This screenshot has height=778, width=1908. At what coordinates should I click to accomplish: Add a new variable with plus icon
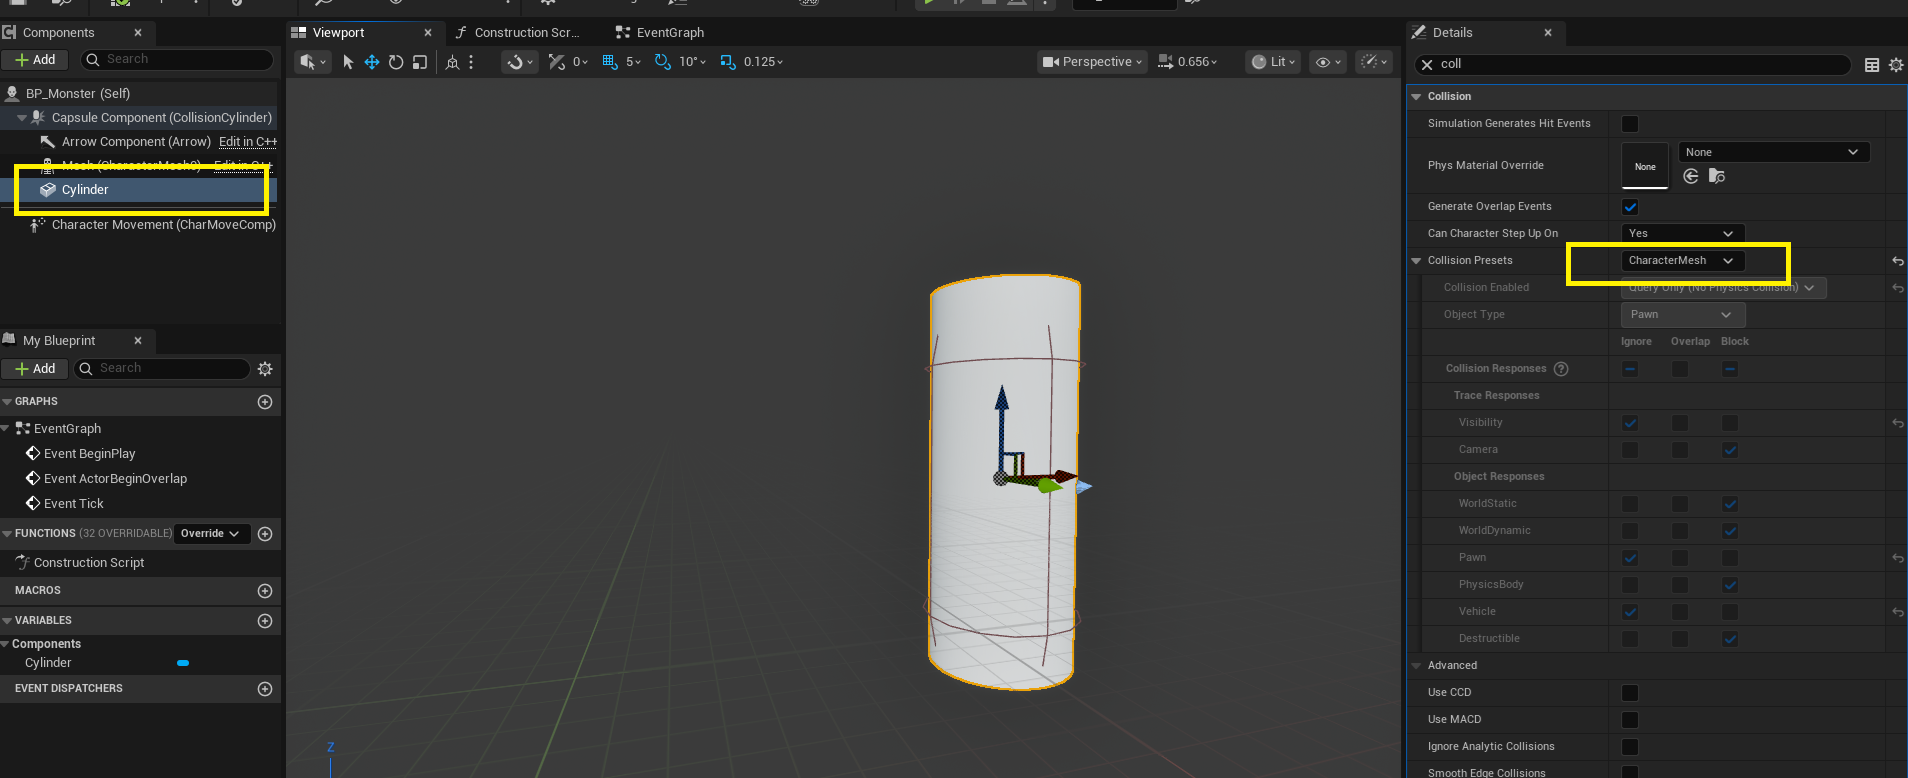tap(265, 621)
